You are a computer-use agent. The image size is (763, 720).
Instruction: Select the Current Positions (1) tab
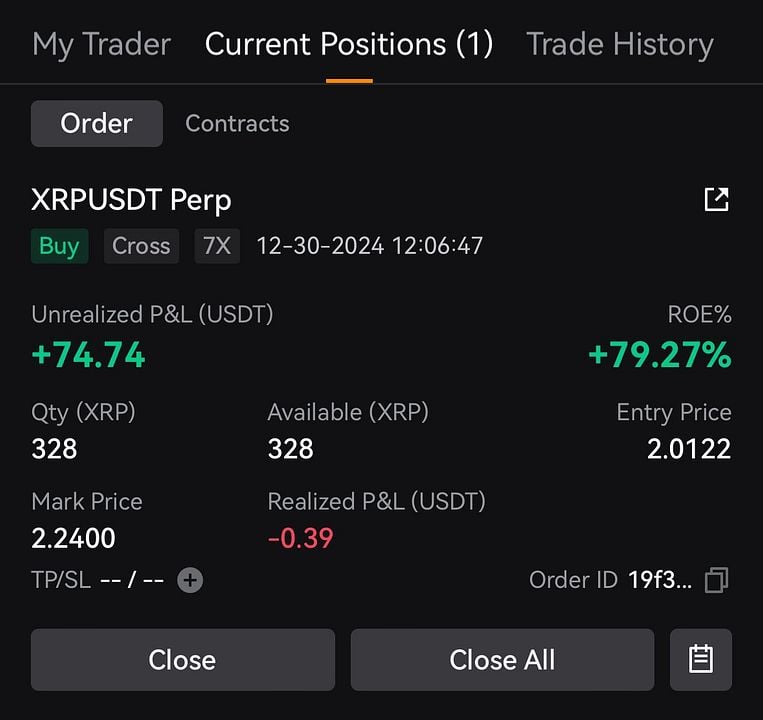tap(349, 44)
